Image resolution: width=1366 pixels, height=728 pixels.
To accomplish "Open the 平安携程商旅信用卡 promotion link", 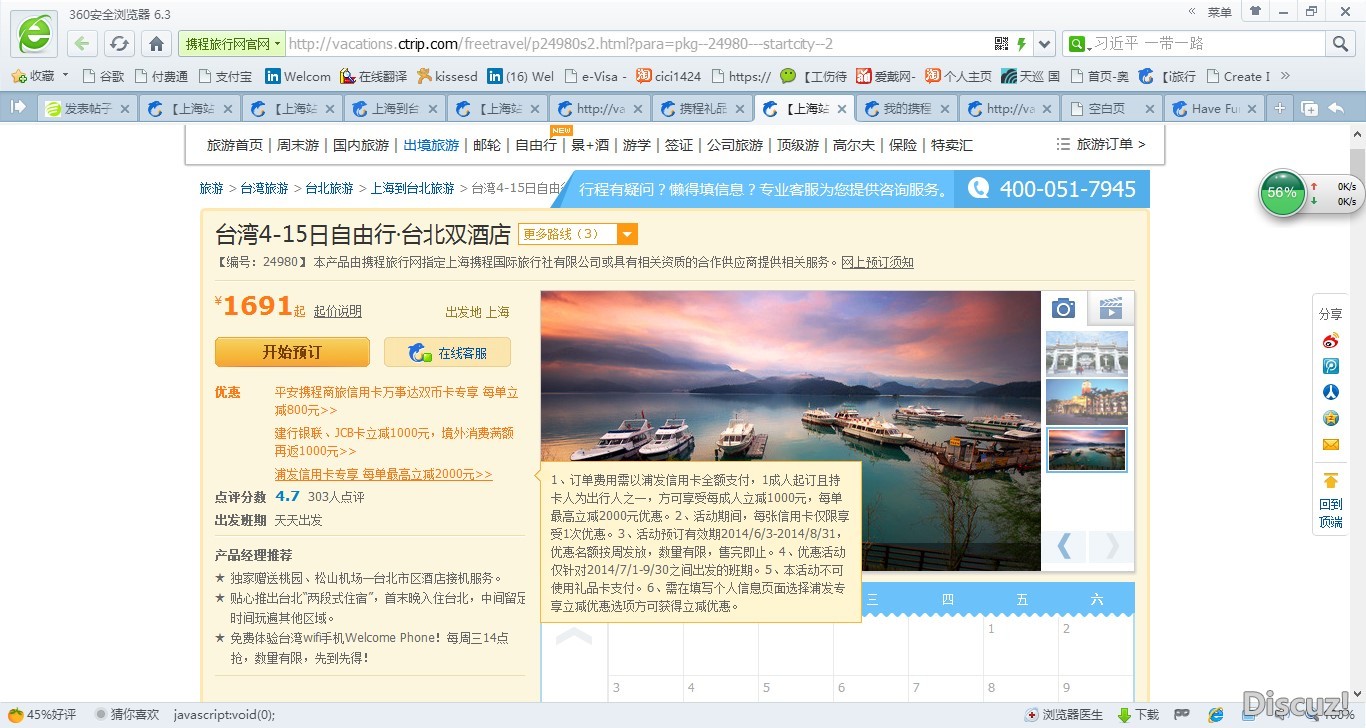I will click(397, 401).
